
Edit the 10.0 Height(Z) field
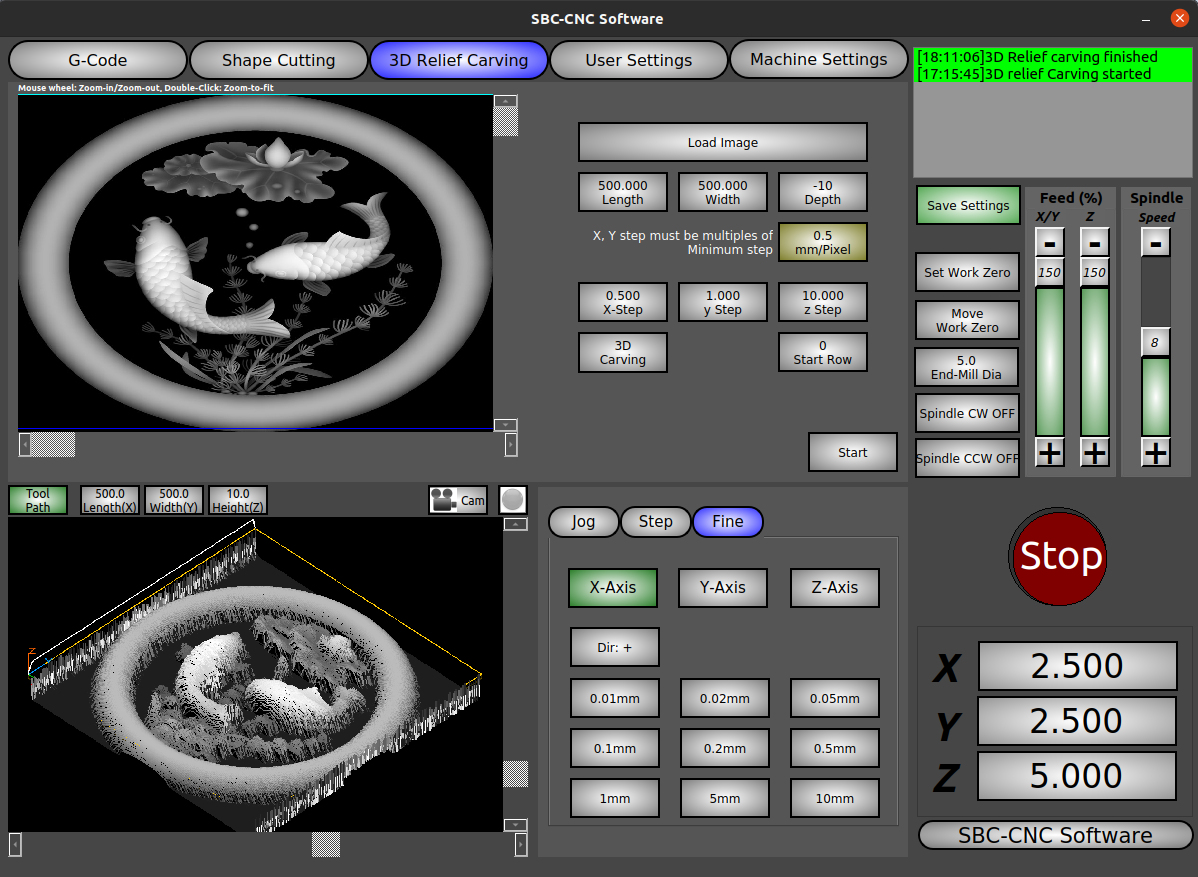click(238, 500)
